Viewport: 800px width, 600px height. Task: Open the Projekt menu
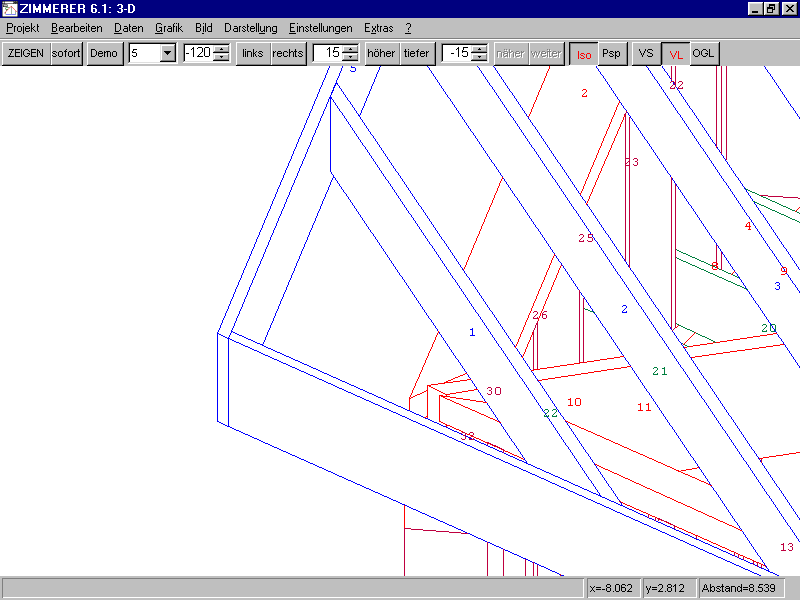coord(22,28)
